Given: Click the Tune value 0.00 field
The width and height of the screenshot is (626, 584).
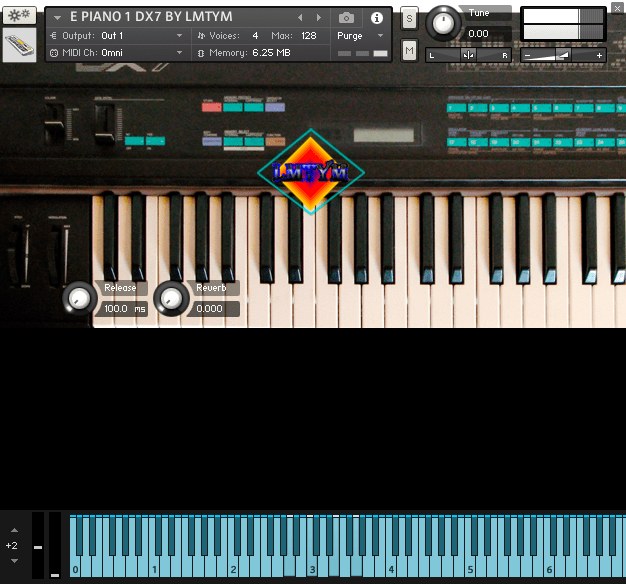Looking at the screenshot, I should coord(488,34).
